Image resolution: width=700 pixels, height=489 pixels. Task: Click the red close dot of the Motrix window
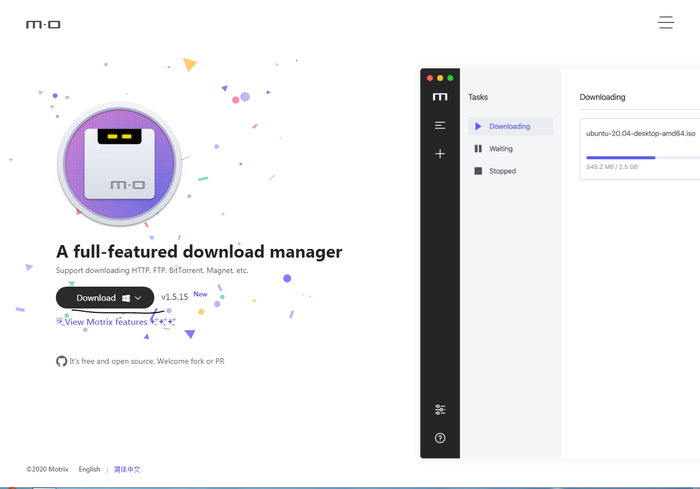(x=430, y=78)
